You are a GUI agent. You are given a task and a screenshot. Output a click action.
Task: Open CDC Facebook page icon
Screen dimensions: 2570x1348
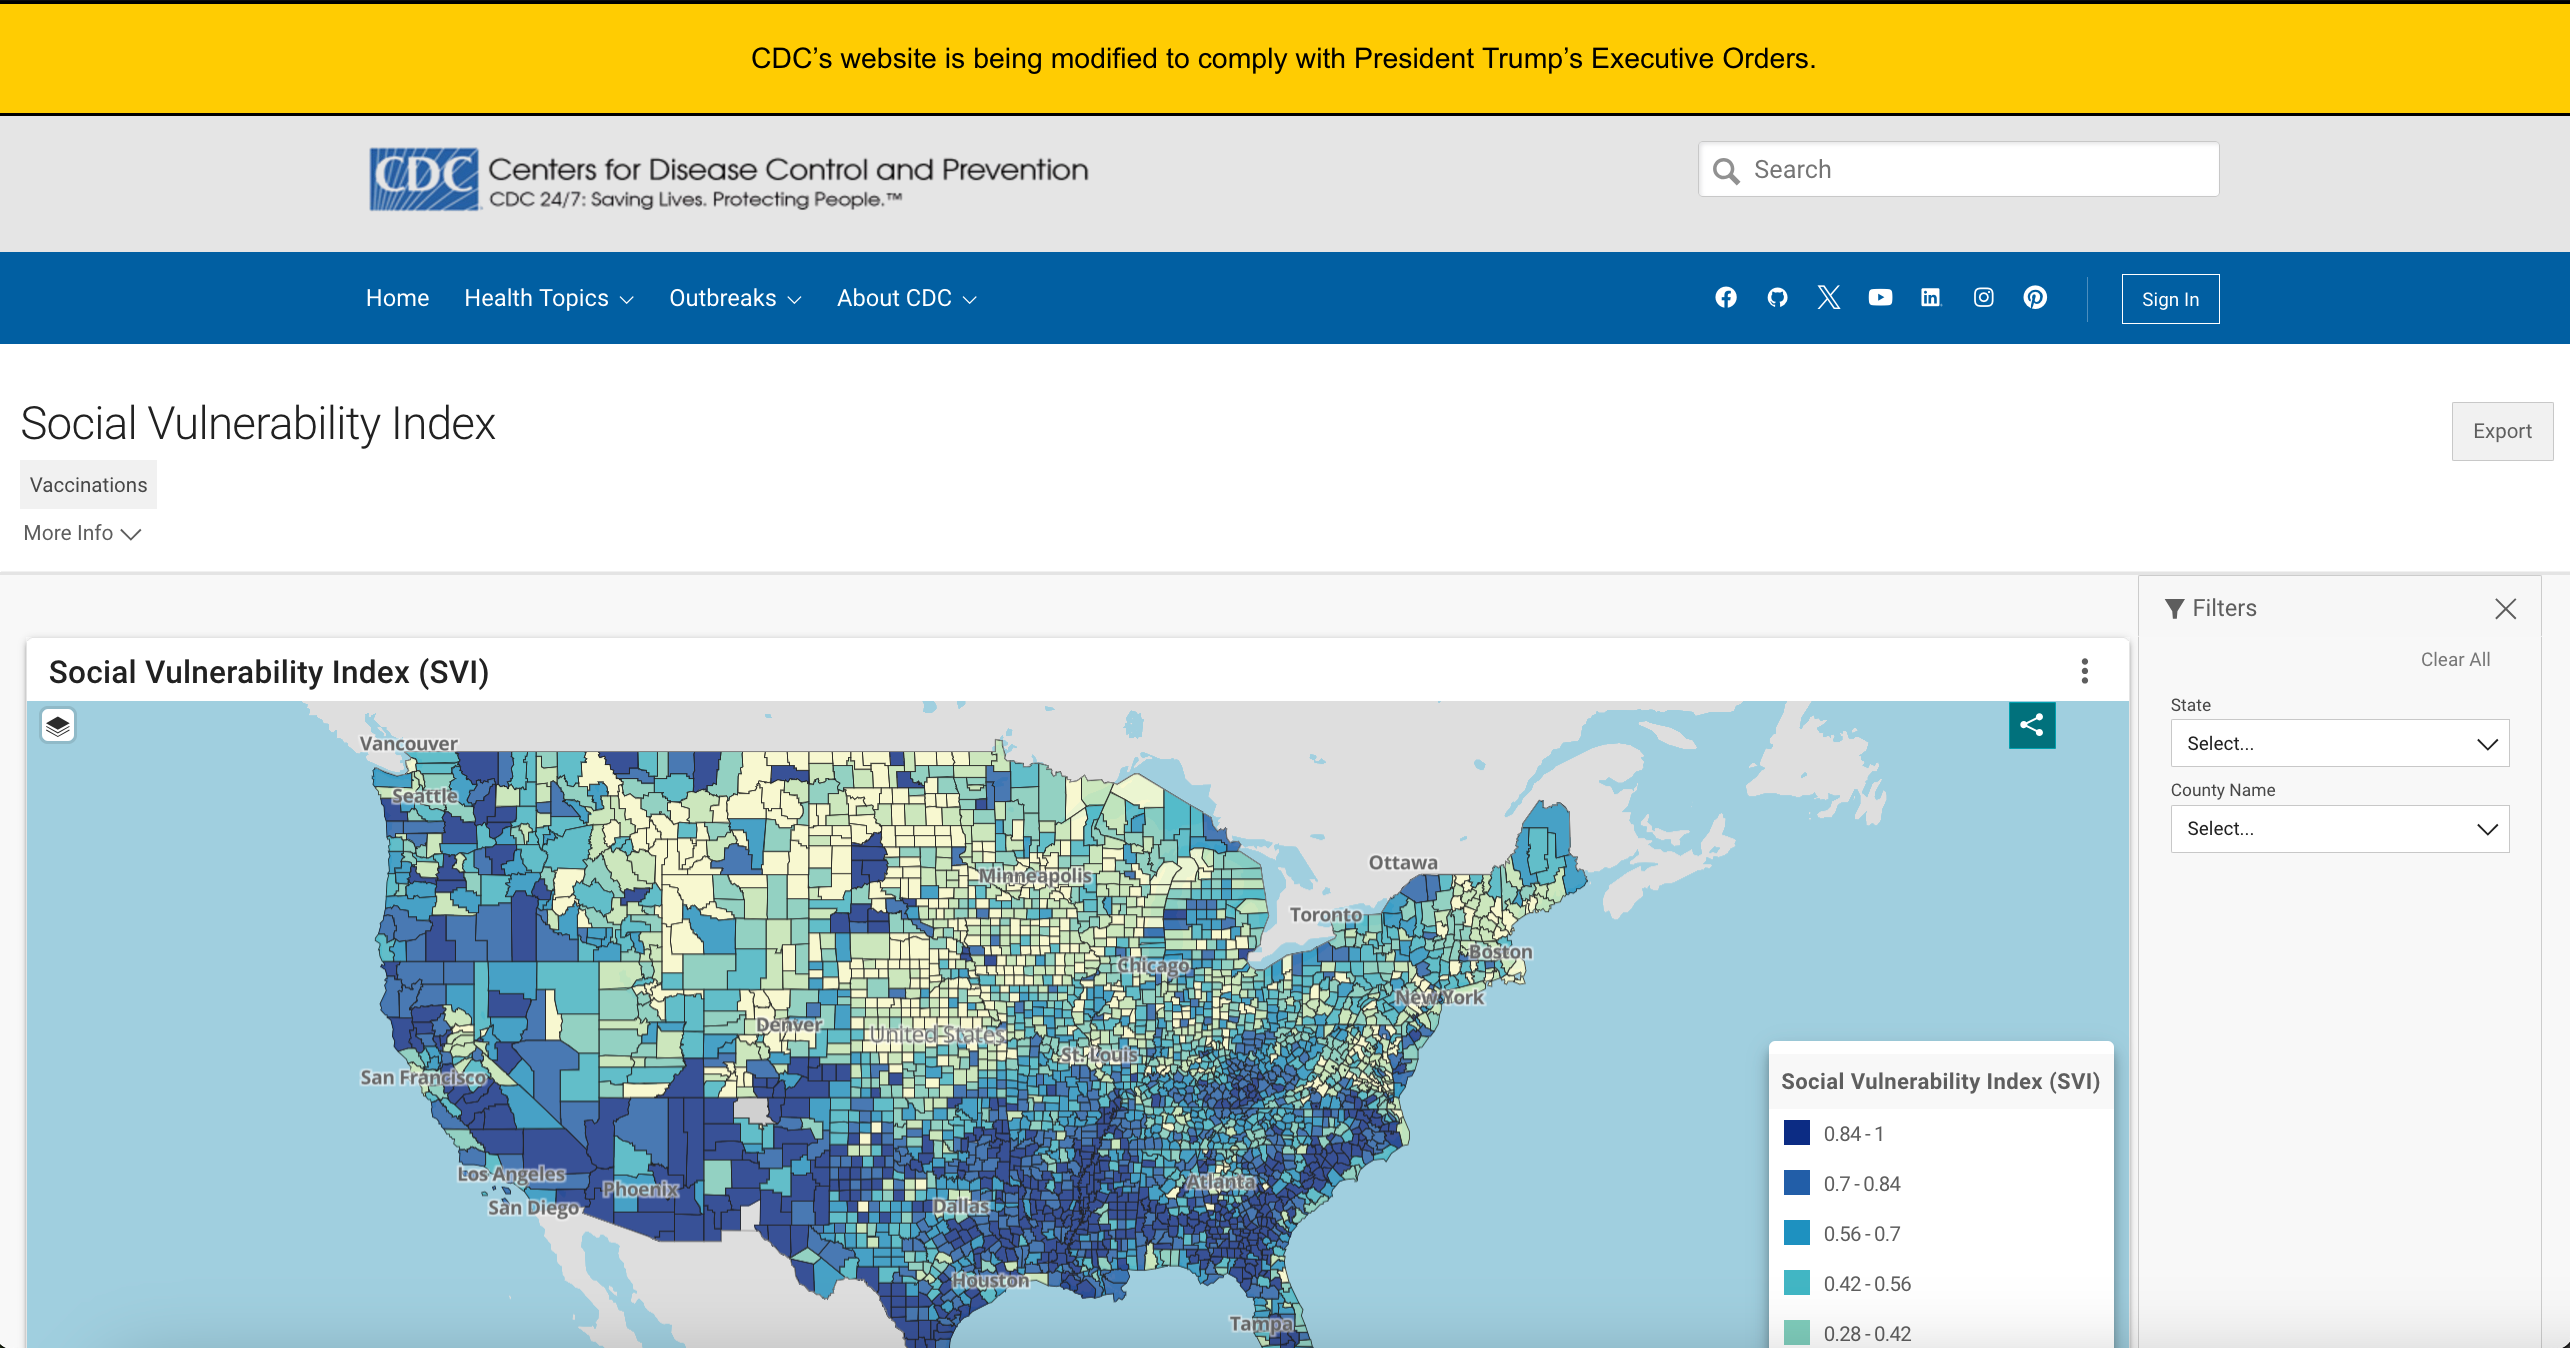[1726, 298]
